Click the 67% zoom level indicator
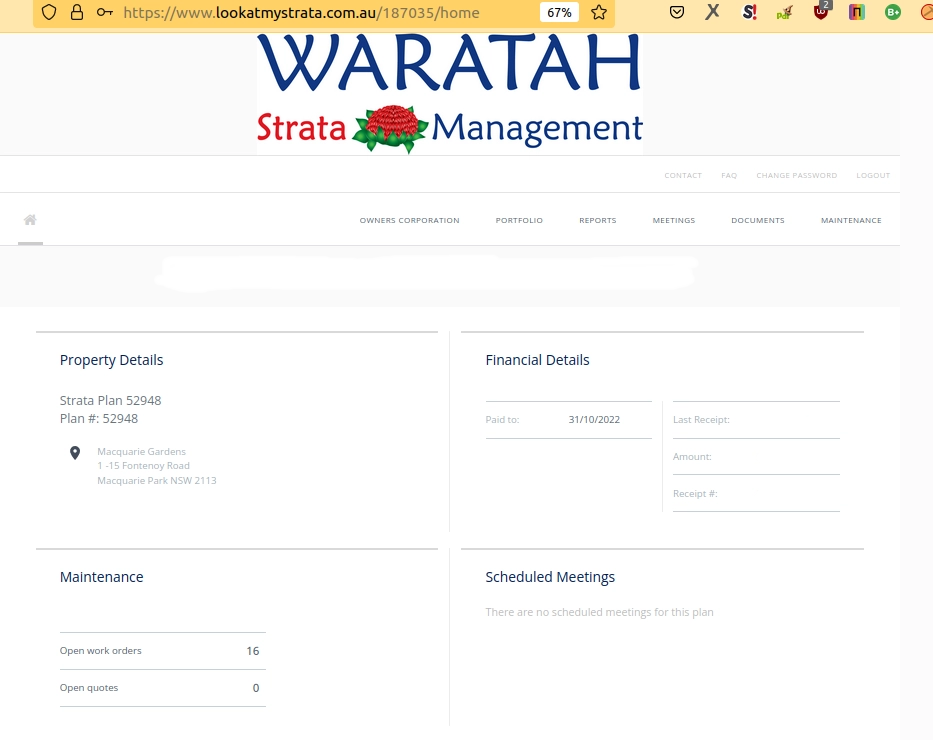The width and height of the screenshot is (933, 740). [x=559, y=13]
